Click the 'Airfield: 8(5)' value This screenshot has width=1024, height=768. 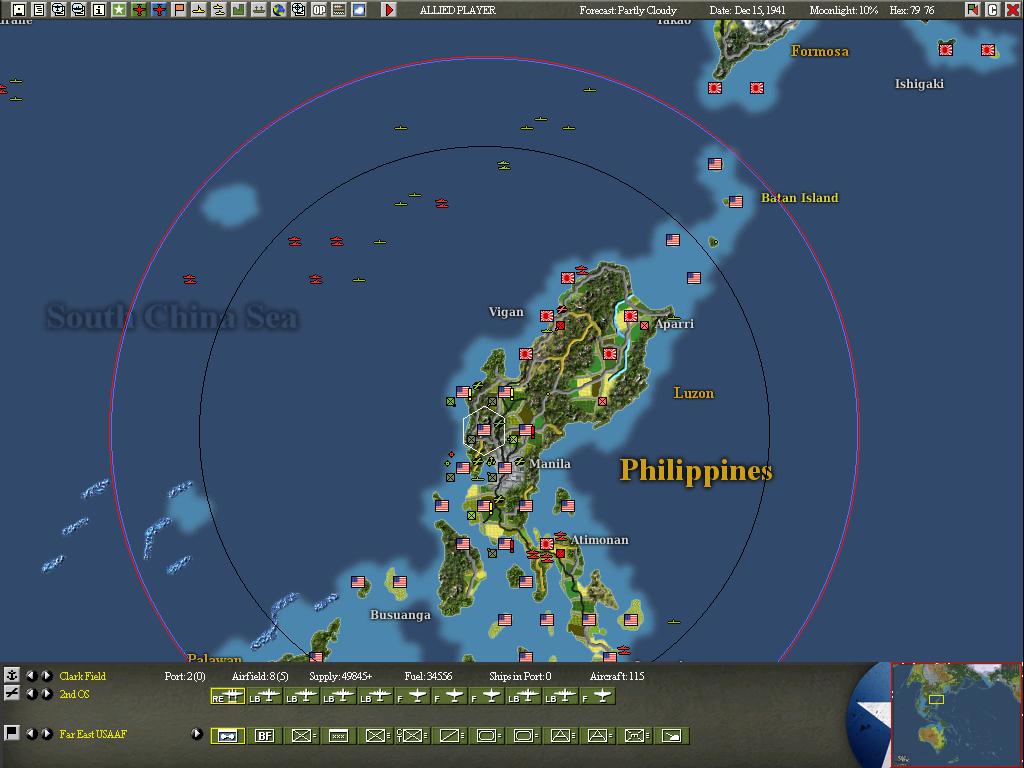(260, 676)
